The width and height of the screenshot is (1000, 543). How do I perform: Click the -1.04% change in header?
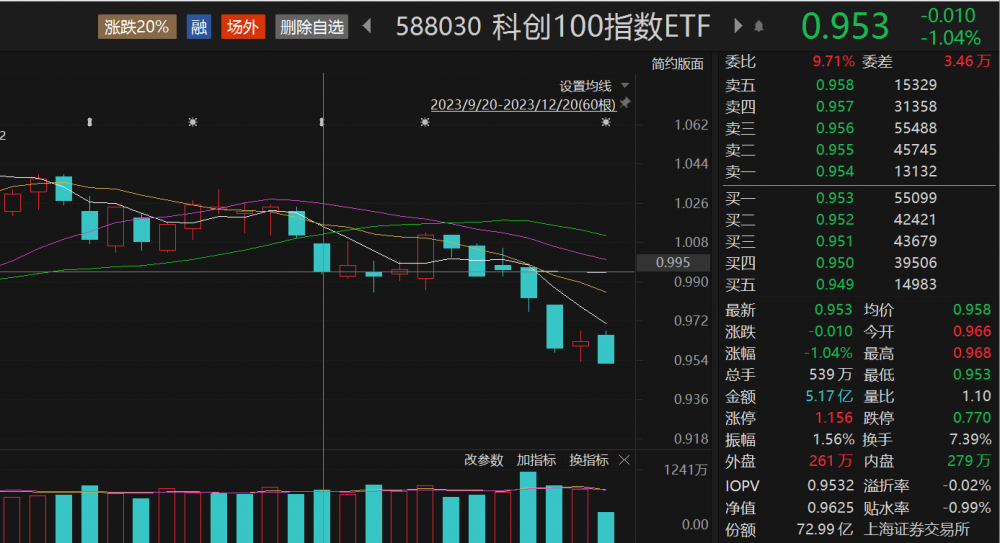coord(950,38)
